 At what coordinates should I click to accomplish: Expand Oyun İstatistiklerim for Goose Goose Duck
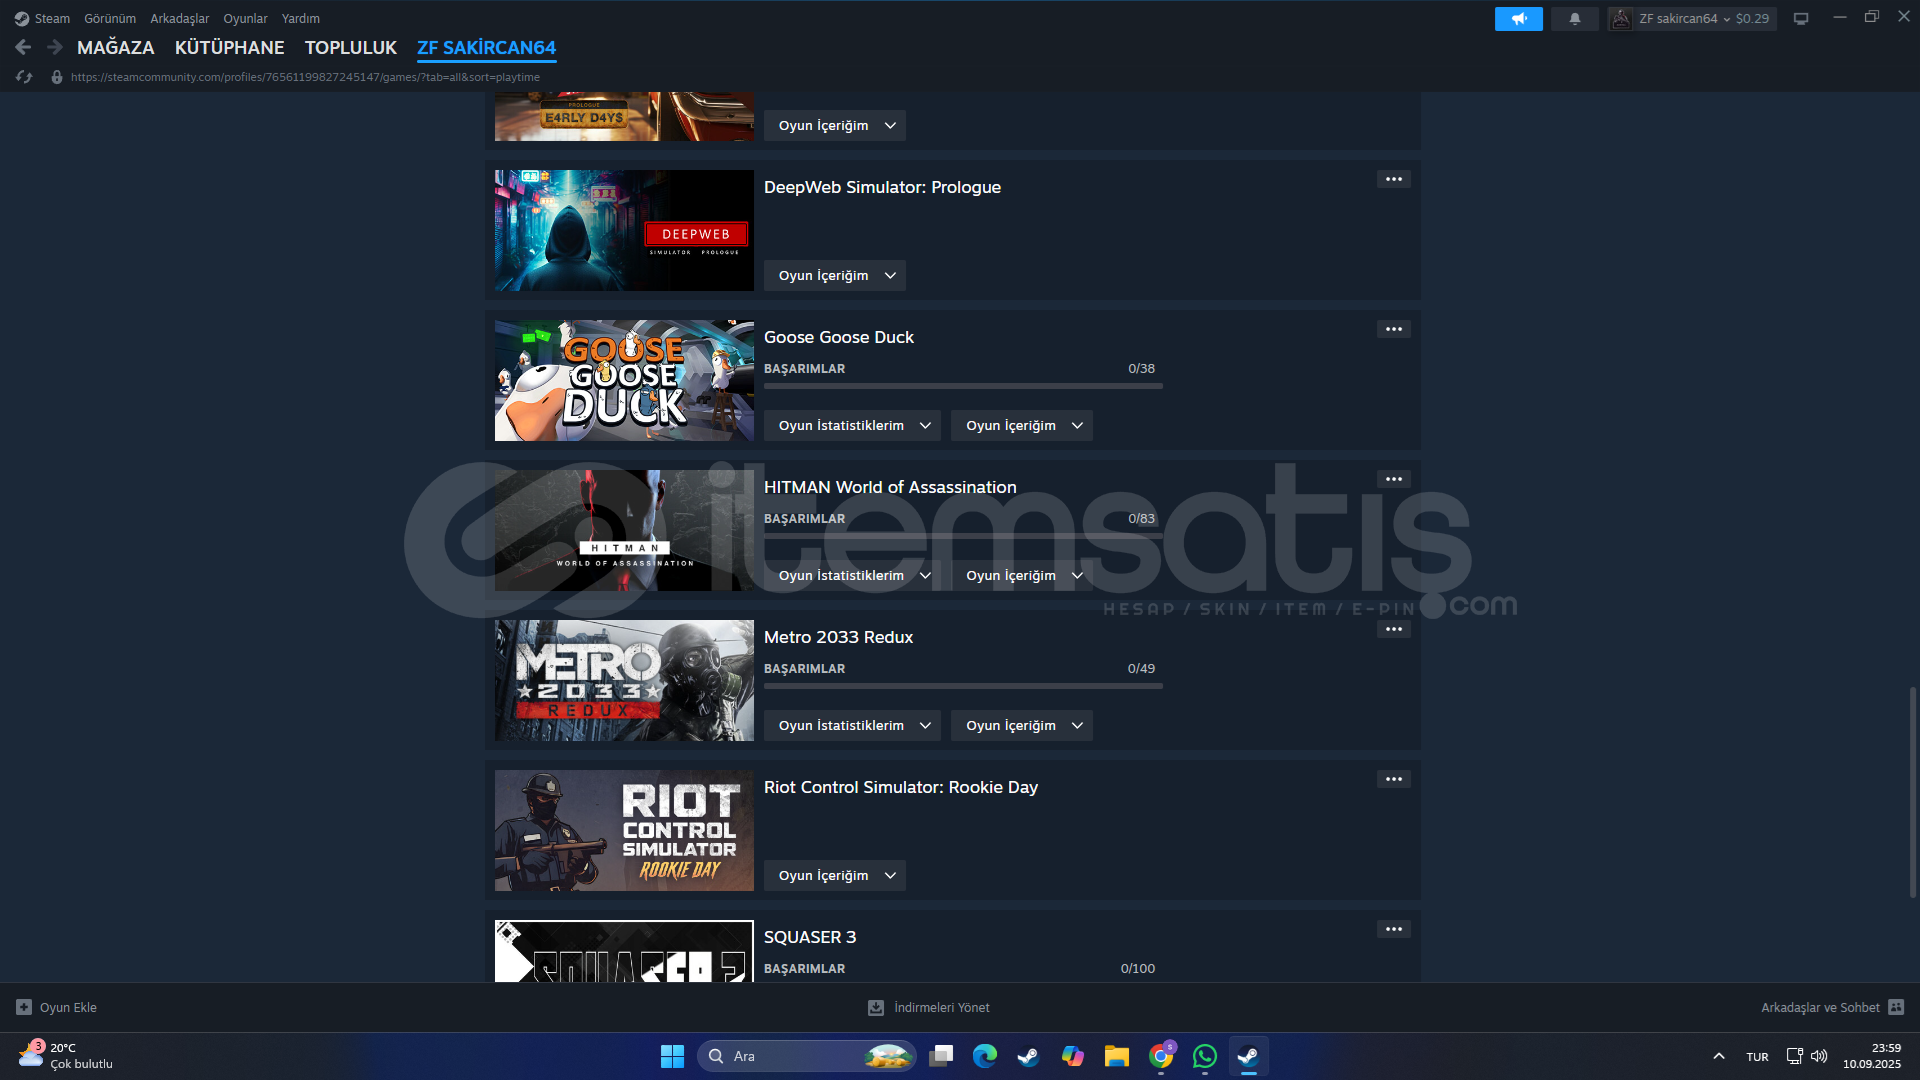click(x=852, y=425)
